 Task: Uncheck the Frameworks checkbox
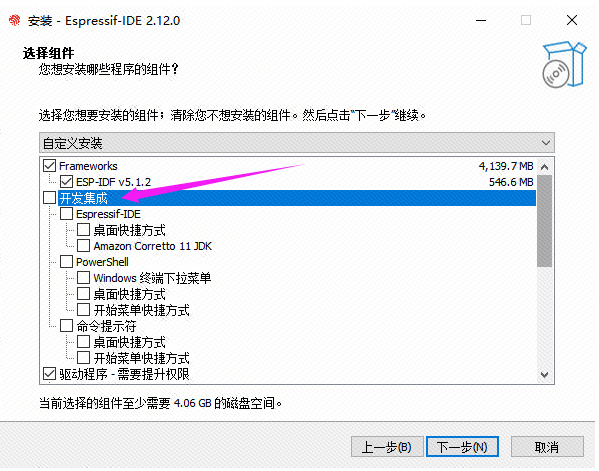(50, 166)
